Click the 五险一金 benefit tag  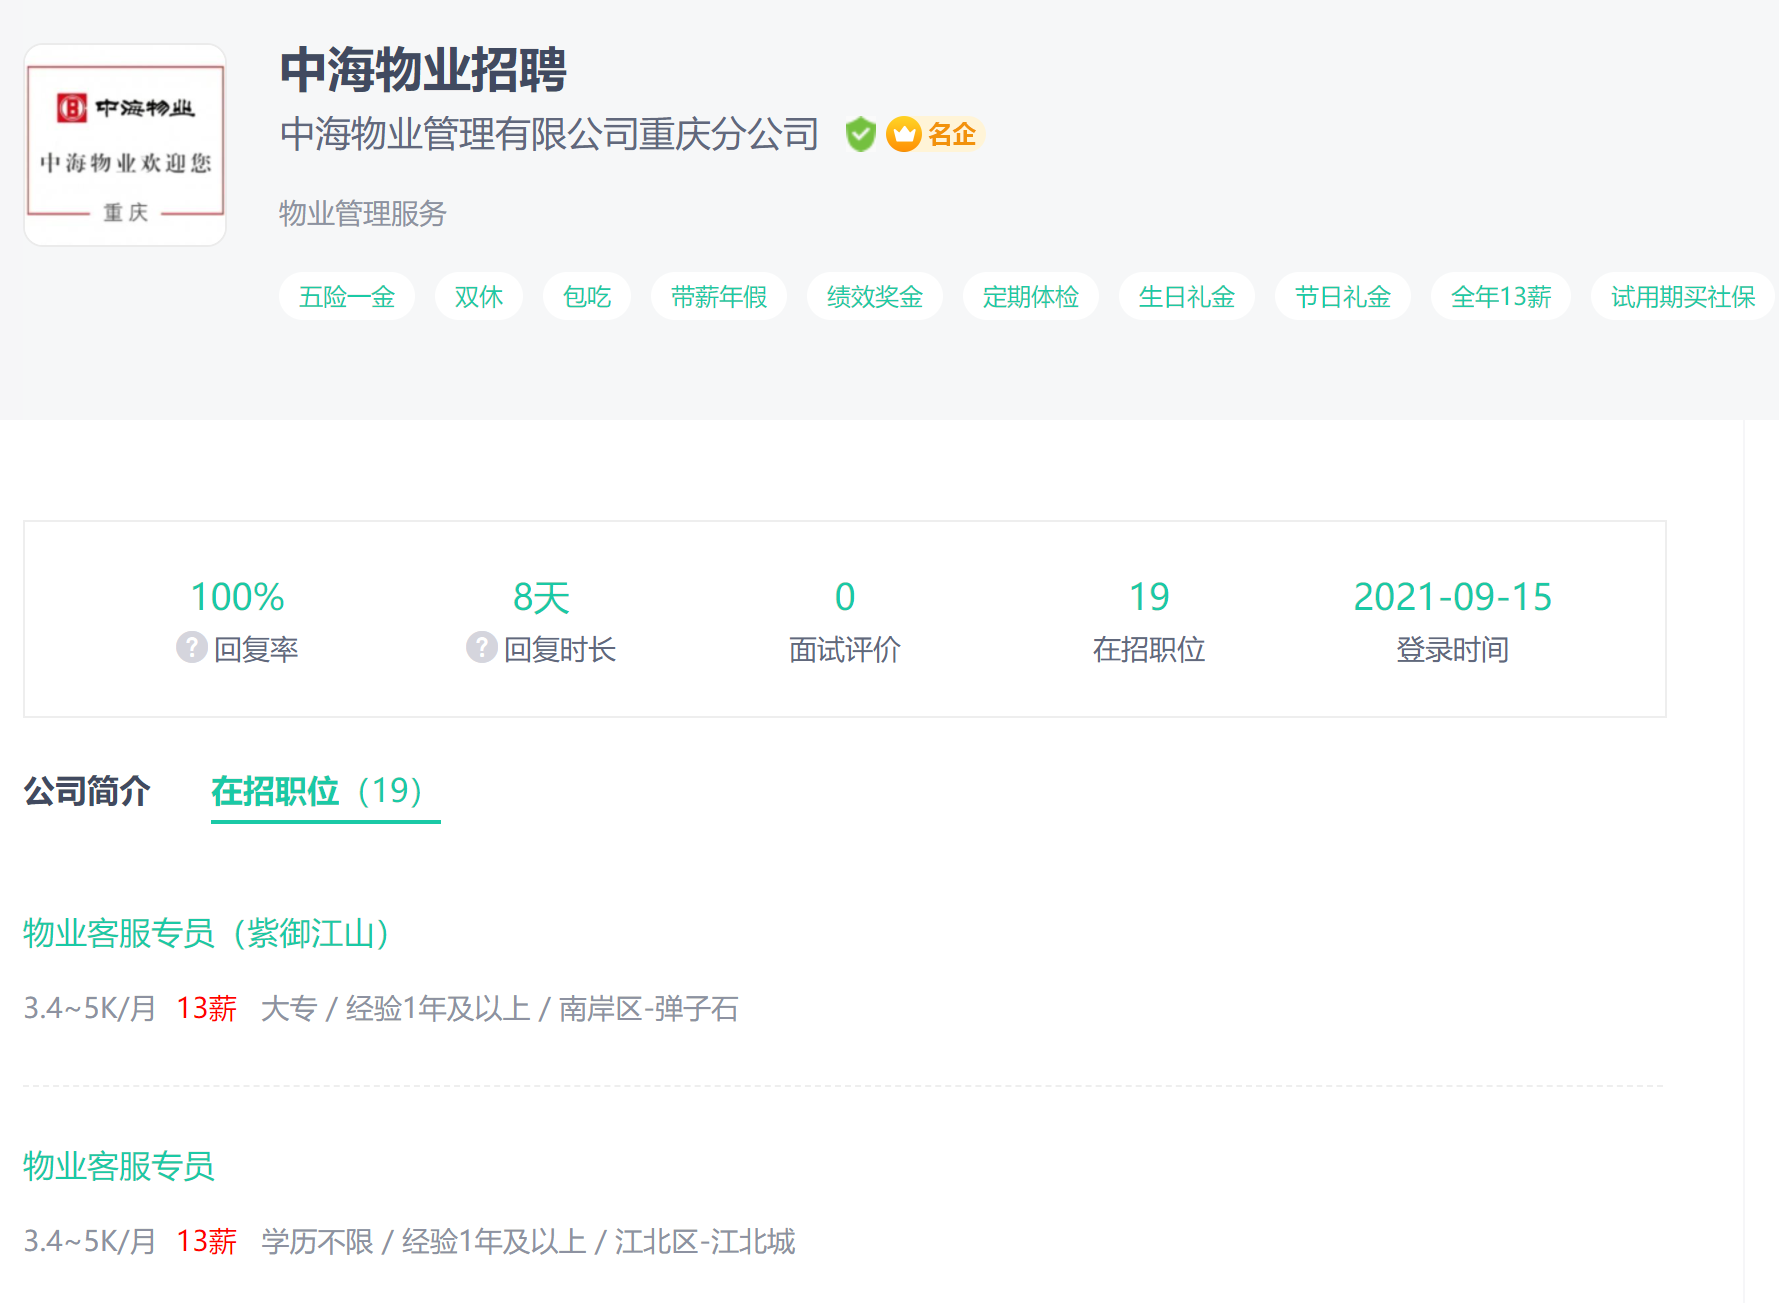(x=347, y=297)
